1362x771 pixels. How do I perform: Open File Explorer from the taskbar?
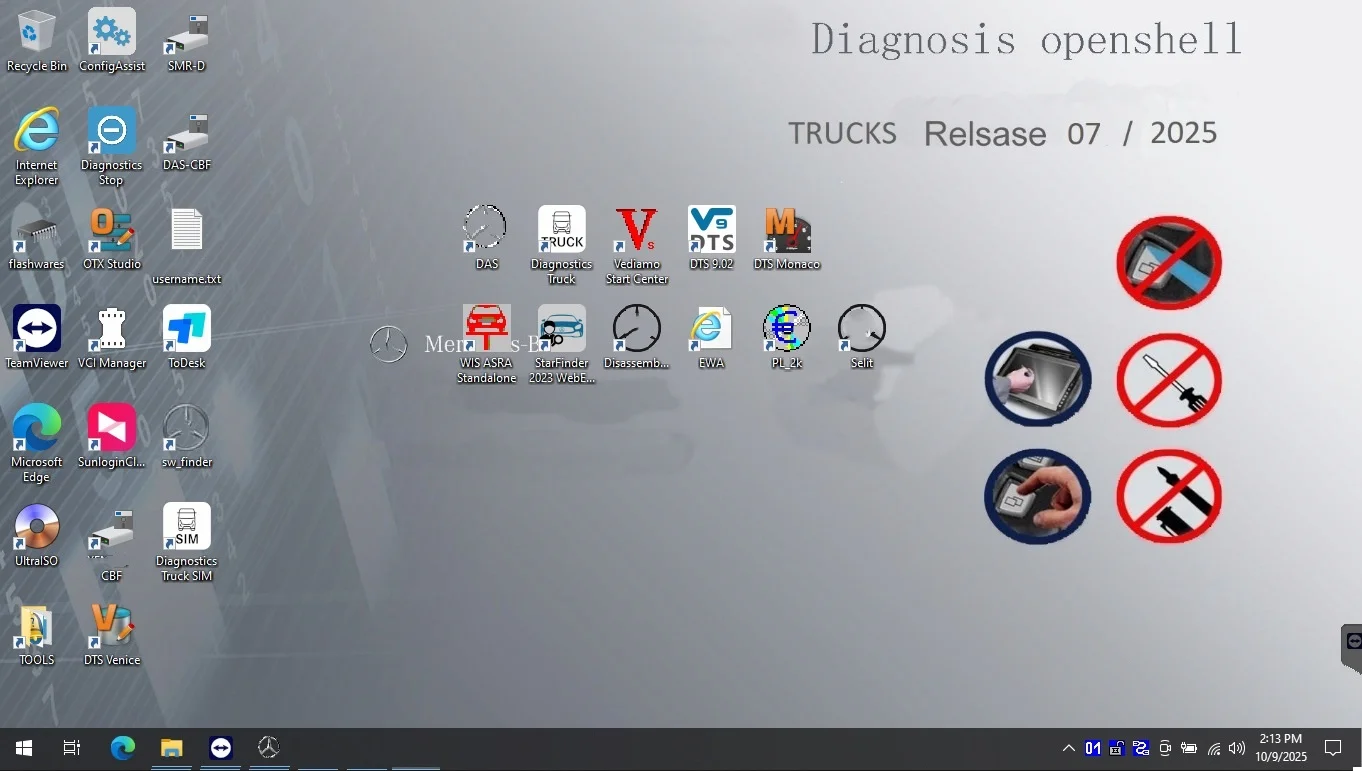172,748
